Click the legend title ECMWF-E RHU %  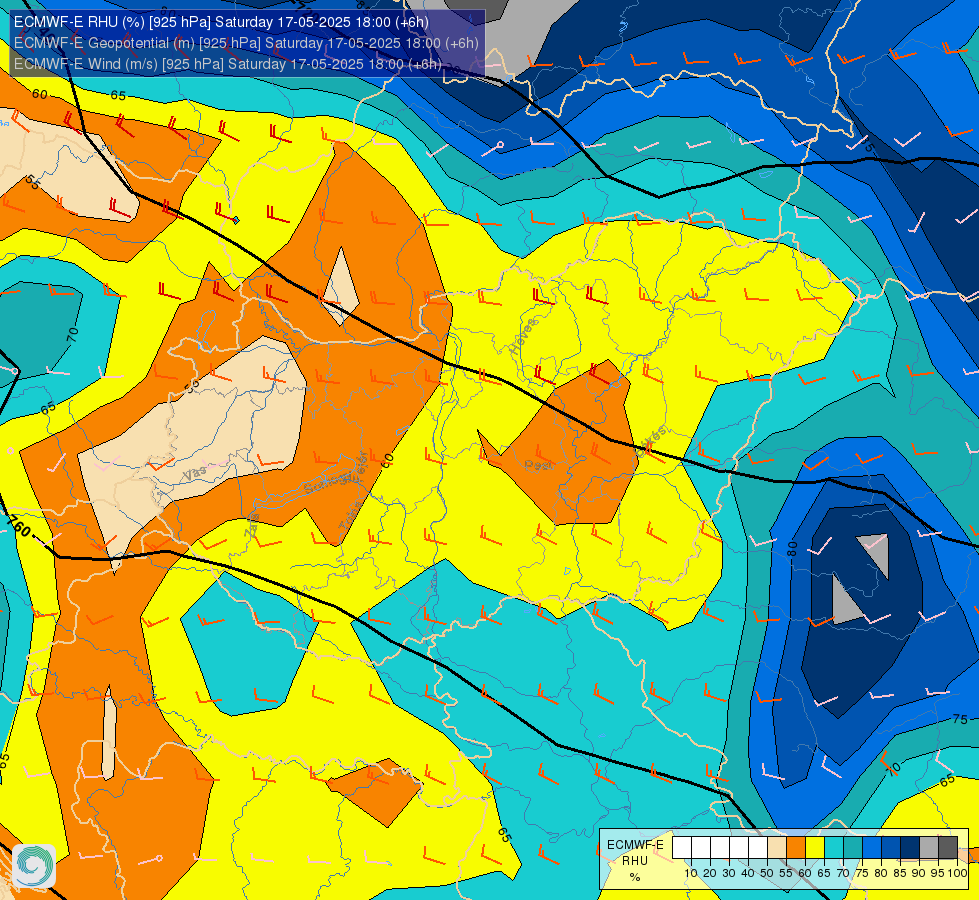[x=635, y=861]
